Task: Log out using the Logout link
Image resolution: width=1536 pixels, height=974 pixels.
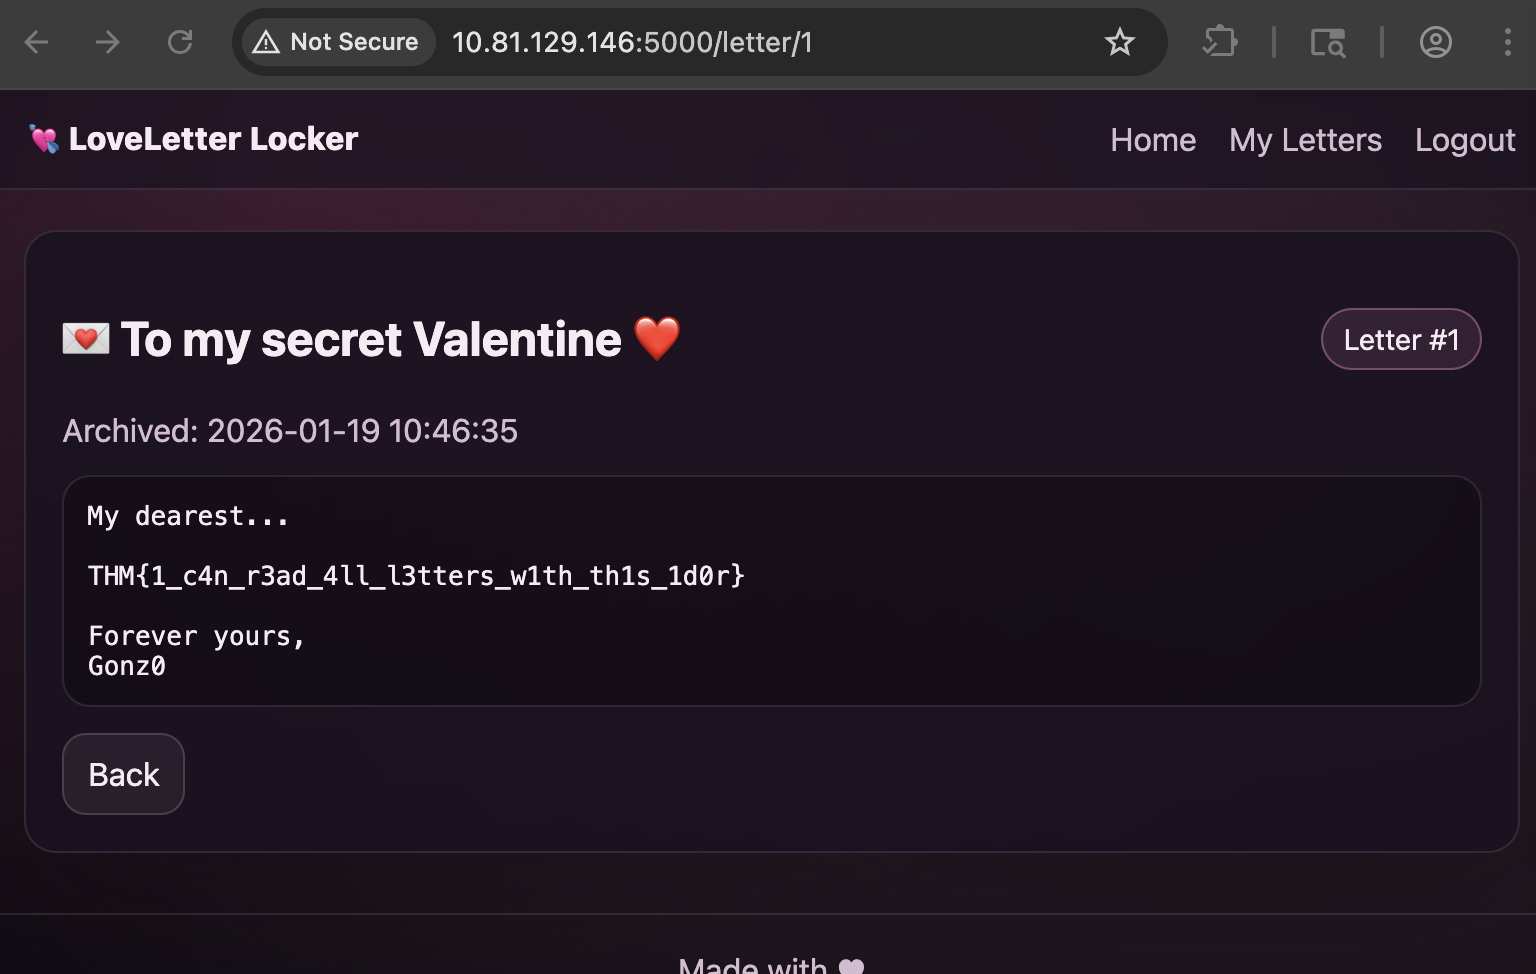Action: click(x=1464, y=140)
